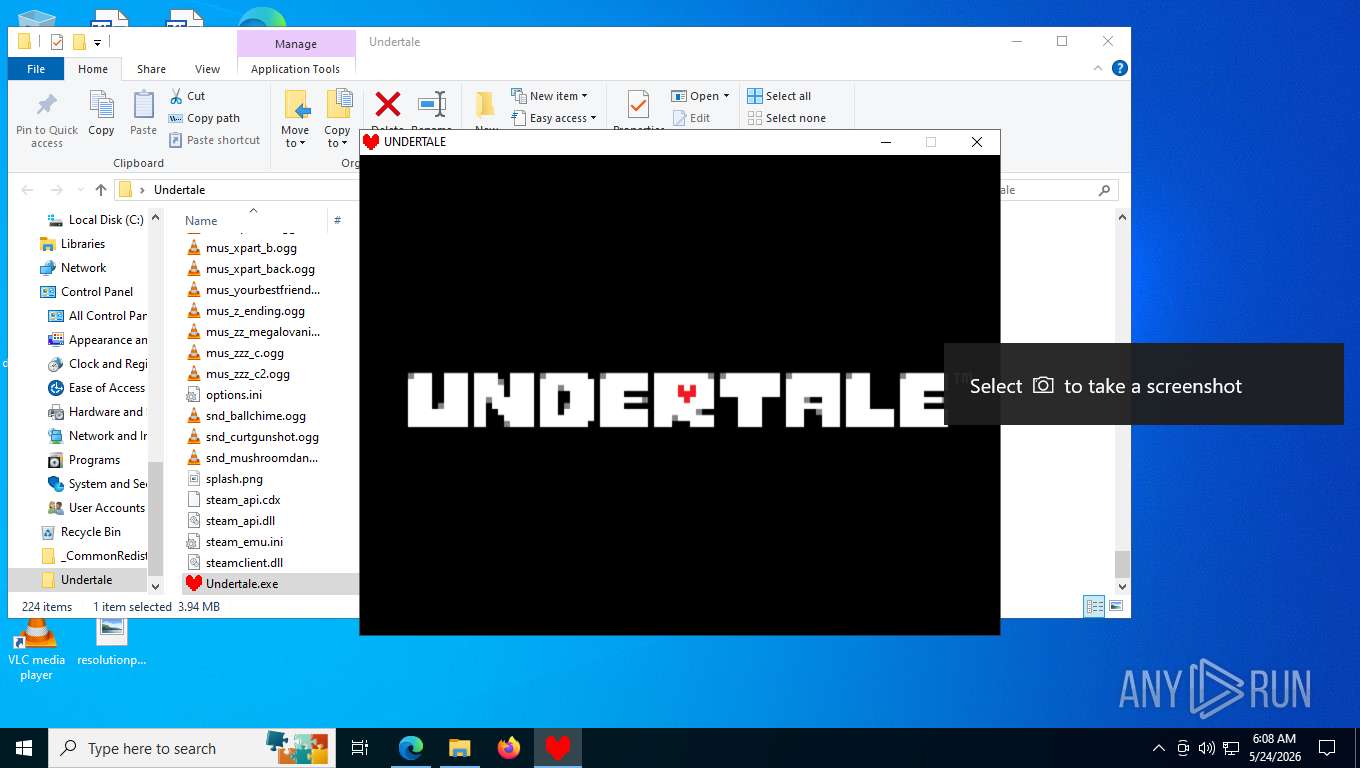Select Control Panel in navigation pane
Viewport: 1360px width, 768px height.
tap(86, 292)
